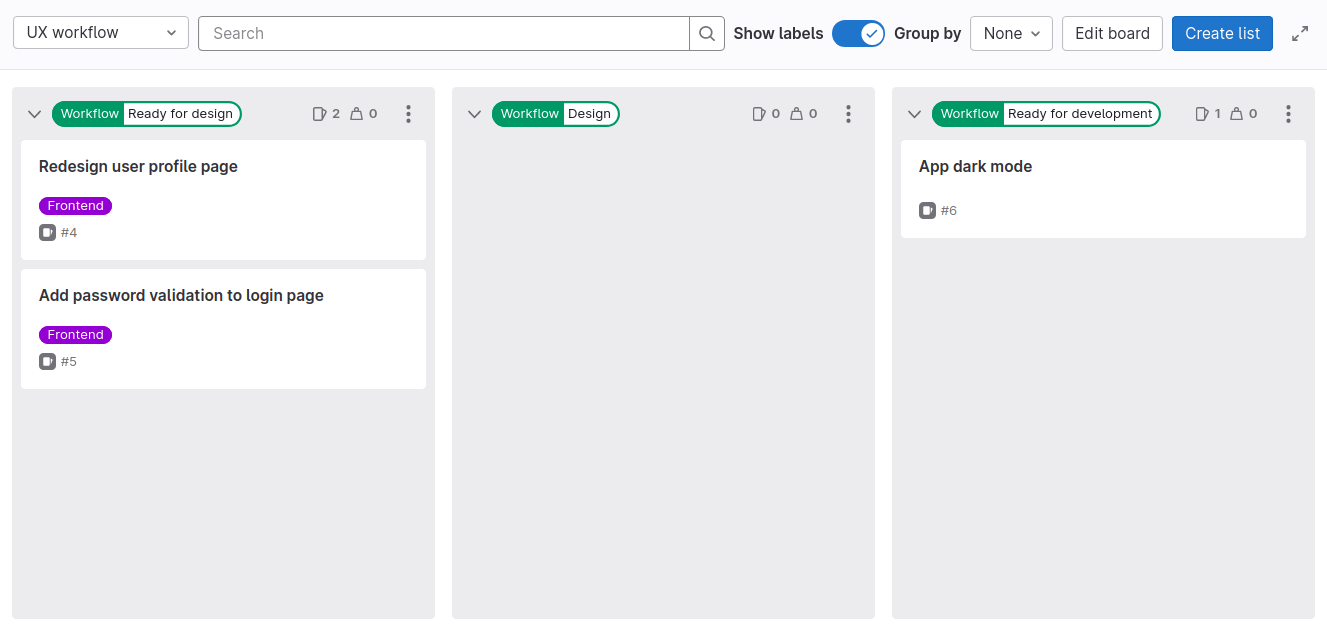Image resolution: width=1327 pixels, height=630 pixels.
Task: Open the UX workflow board selector dropdown
Action: pos(100,32)
